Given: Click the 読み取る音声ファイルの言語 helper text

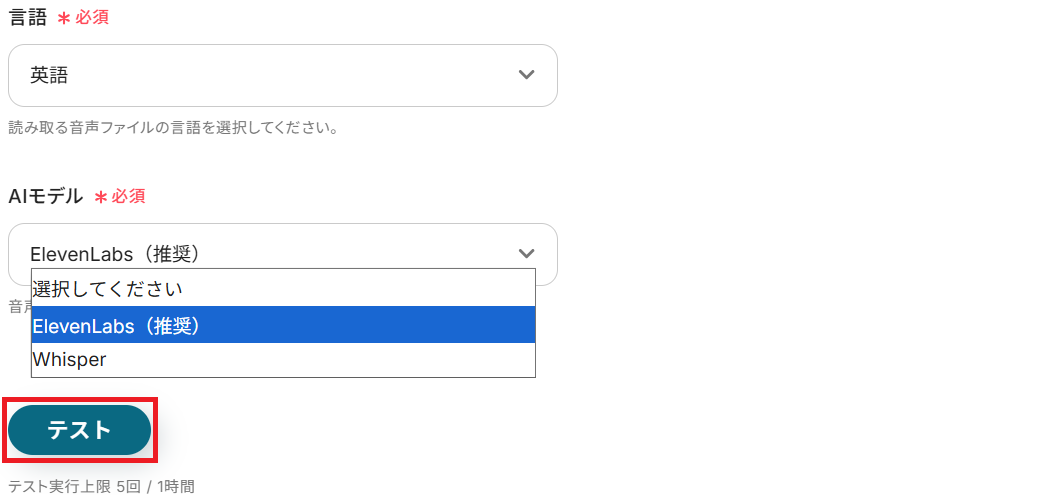Looking at the screenshot, I should pos(173,128).
